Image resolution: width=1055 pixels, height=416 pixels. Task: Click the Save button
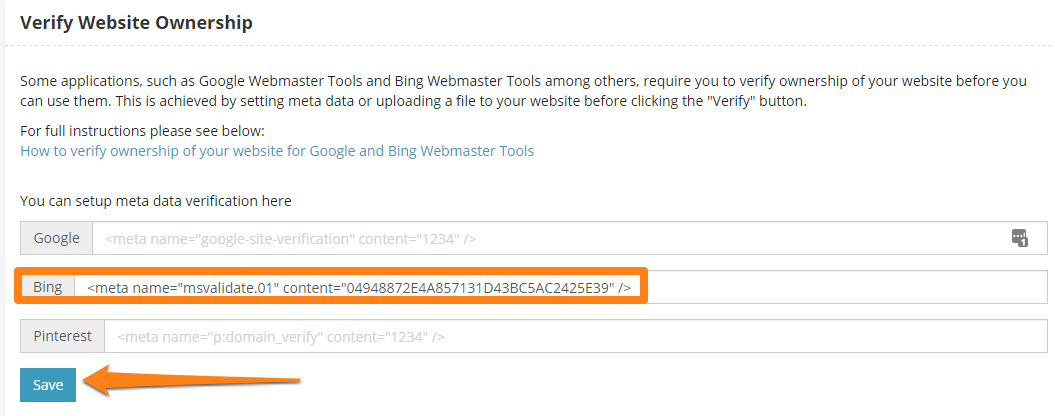point(48,385)
